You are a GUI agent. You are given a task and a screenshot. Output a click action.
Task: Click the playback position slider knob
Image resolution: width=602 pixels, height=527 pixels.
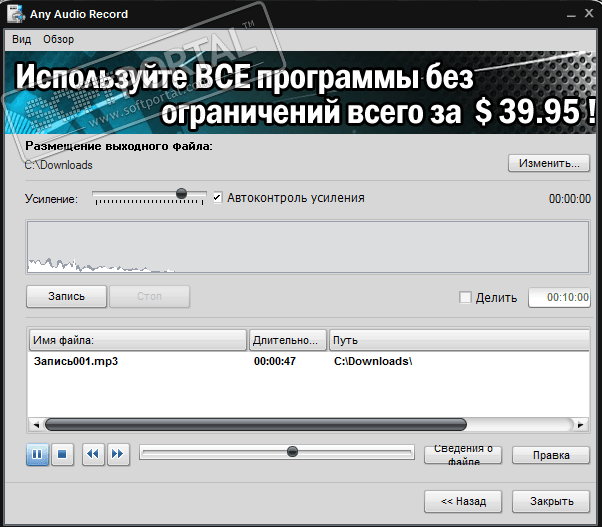tap(292, 451)
